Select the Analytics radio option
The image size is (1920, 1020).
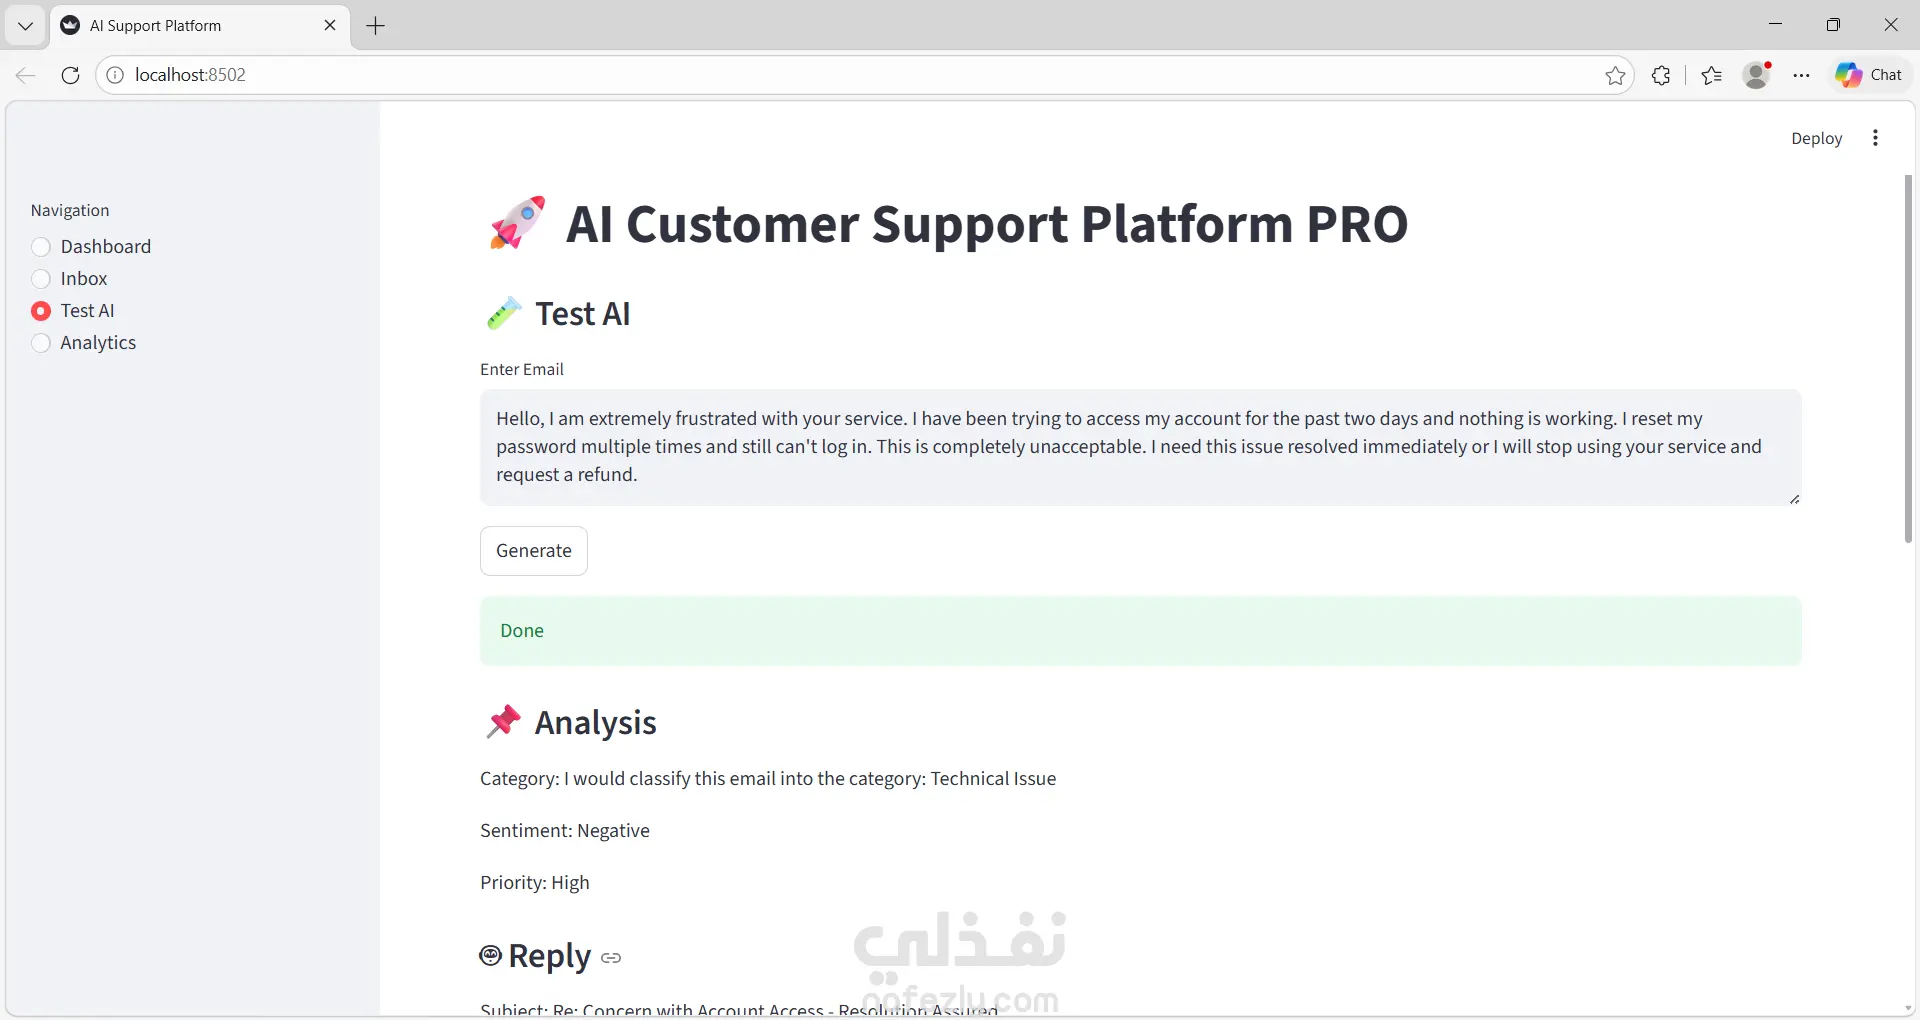(x=41, y=343)
